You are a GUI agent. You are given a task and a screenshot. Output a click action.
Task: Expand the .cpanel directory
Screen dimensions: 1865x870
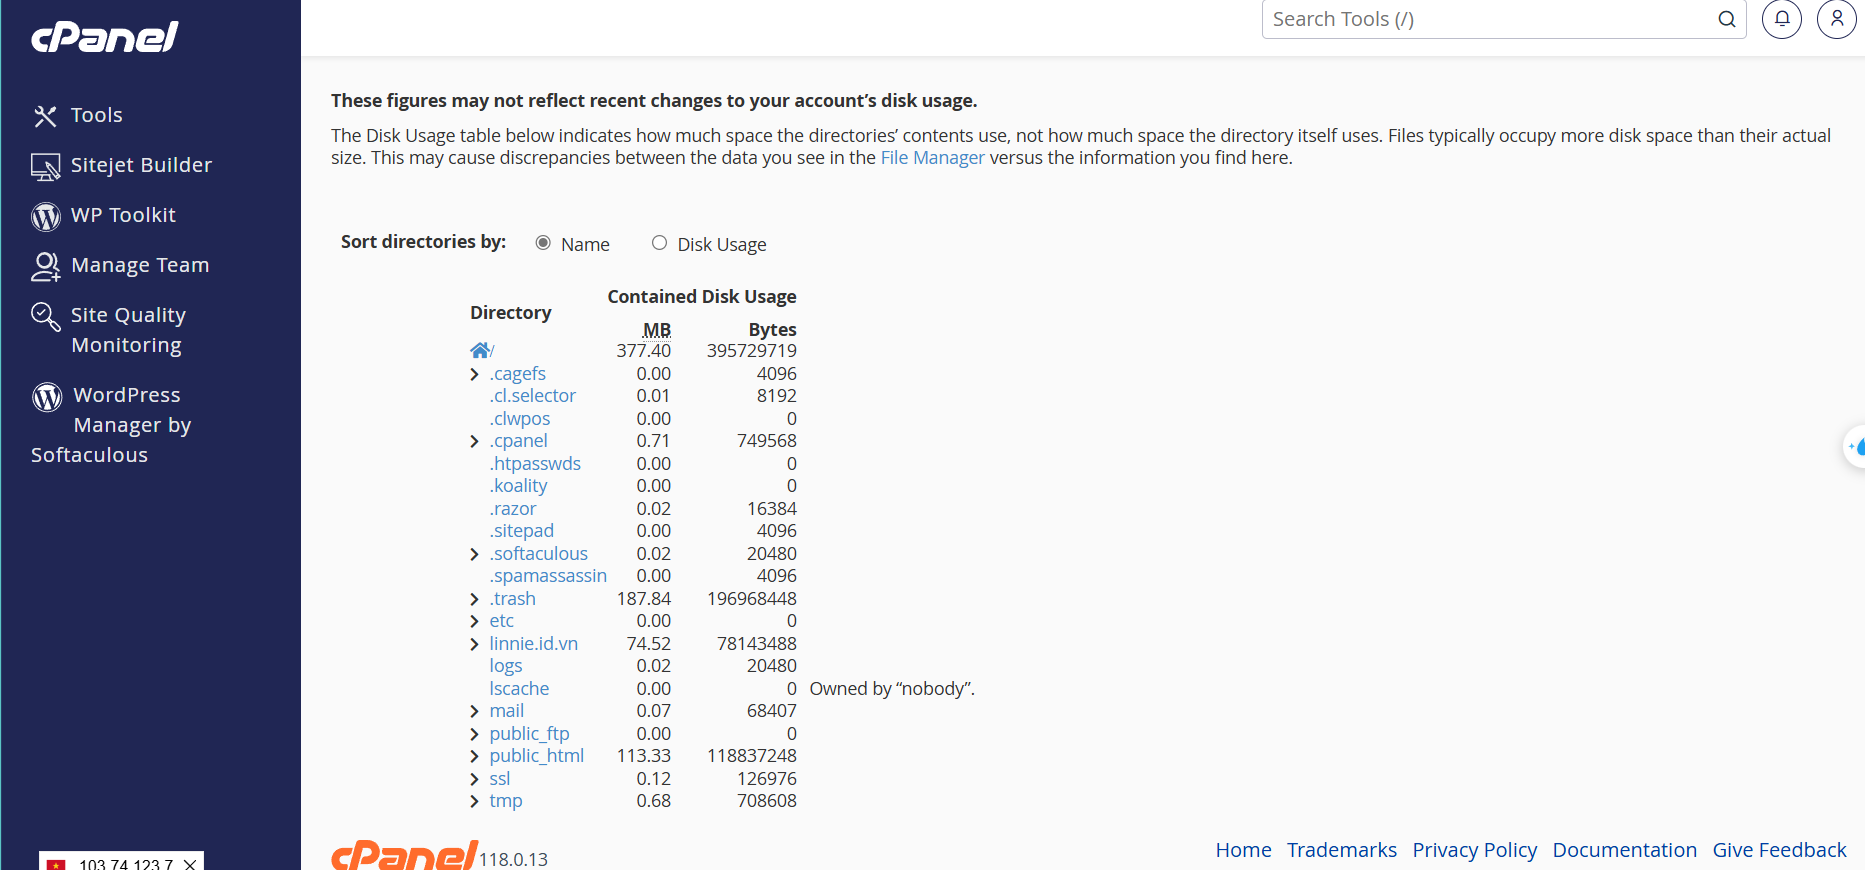[475, 441]
